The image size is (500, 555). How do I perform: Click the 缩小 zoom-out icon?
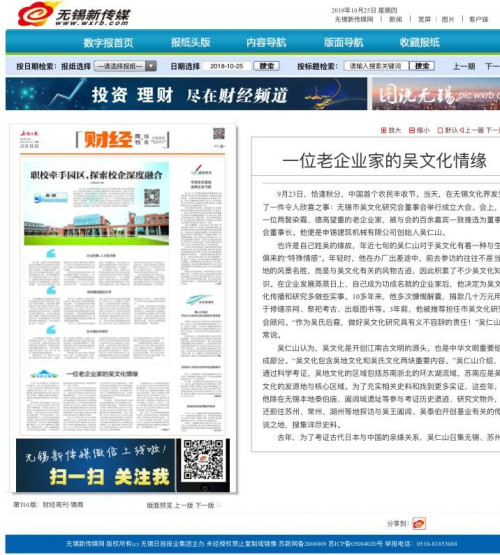[412, 130]
